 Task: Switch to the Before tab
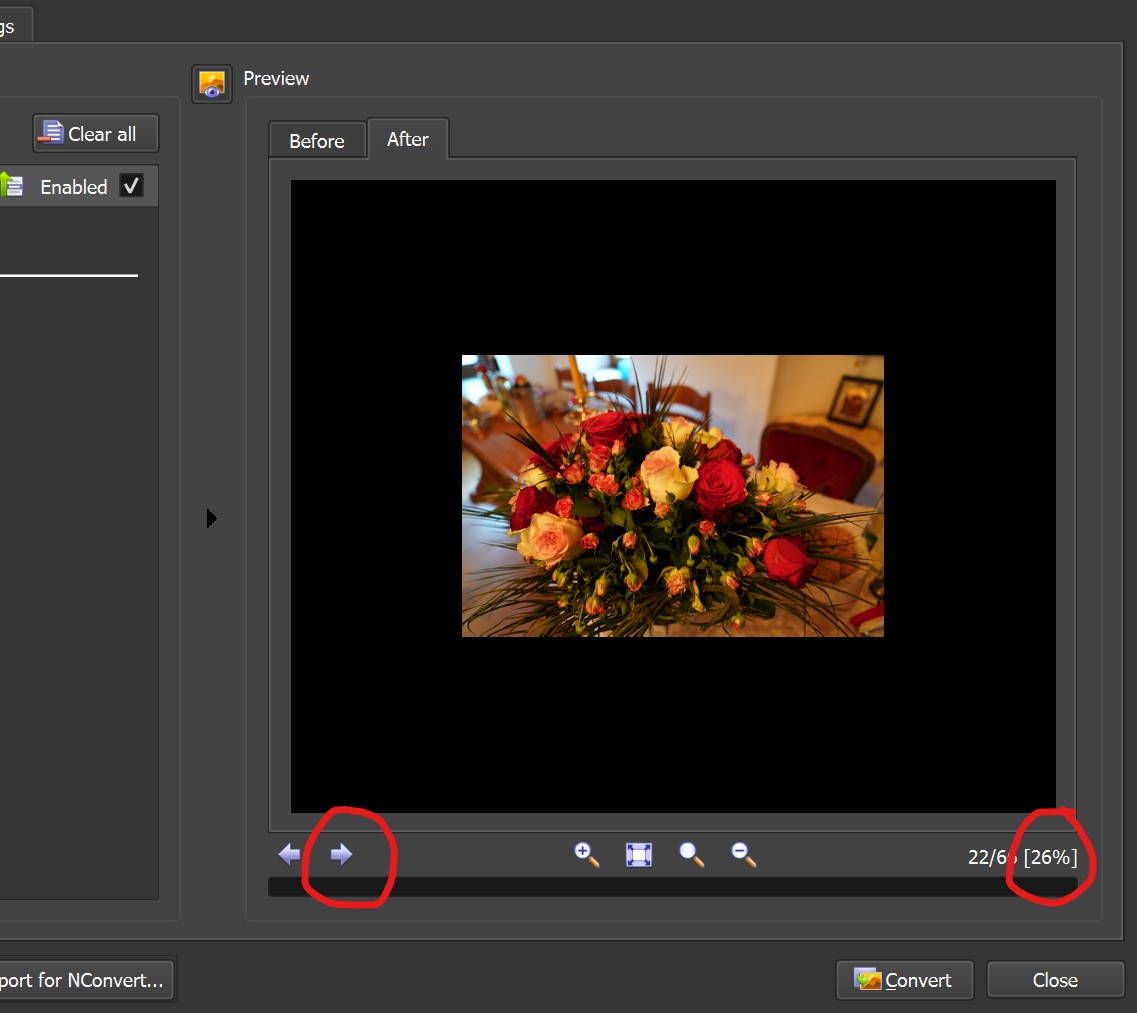(316, 141)
